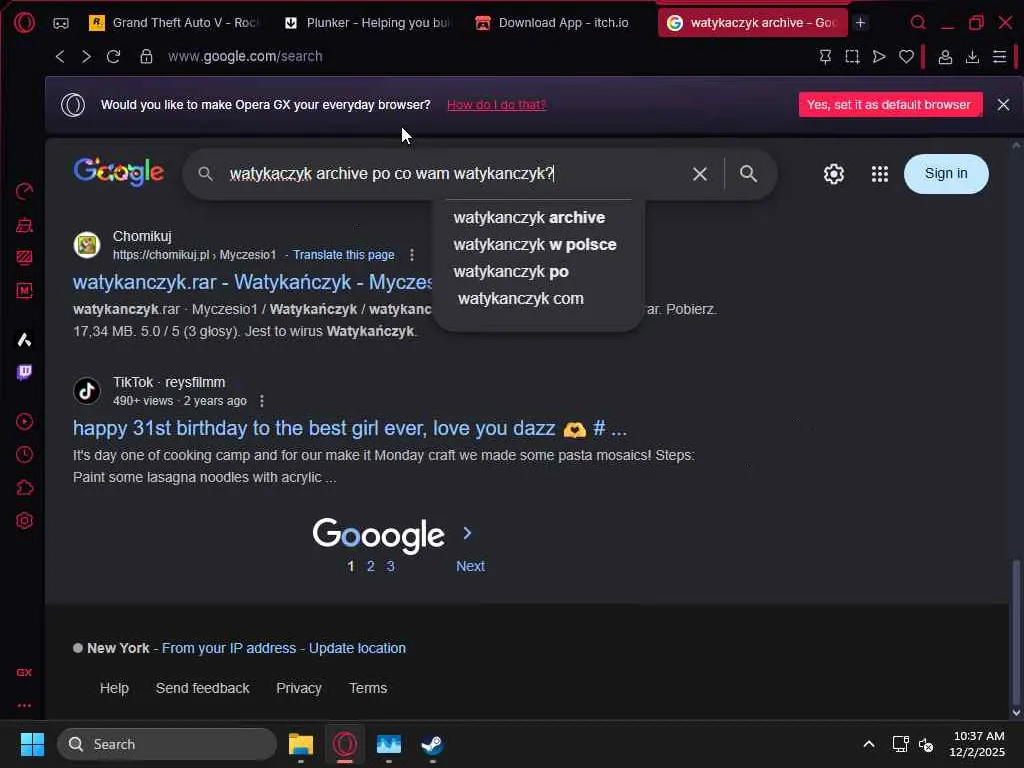Reload the current page
The width and height of the screenshot is (1024, 768).
pos(114,57)
